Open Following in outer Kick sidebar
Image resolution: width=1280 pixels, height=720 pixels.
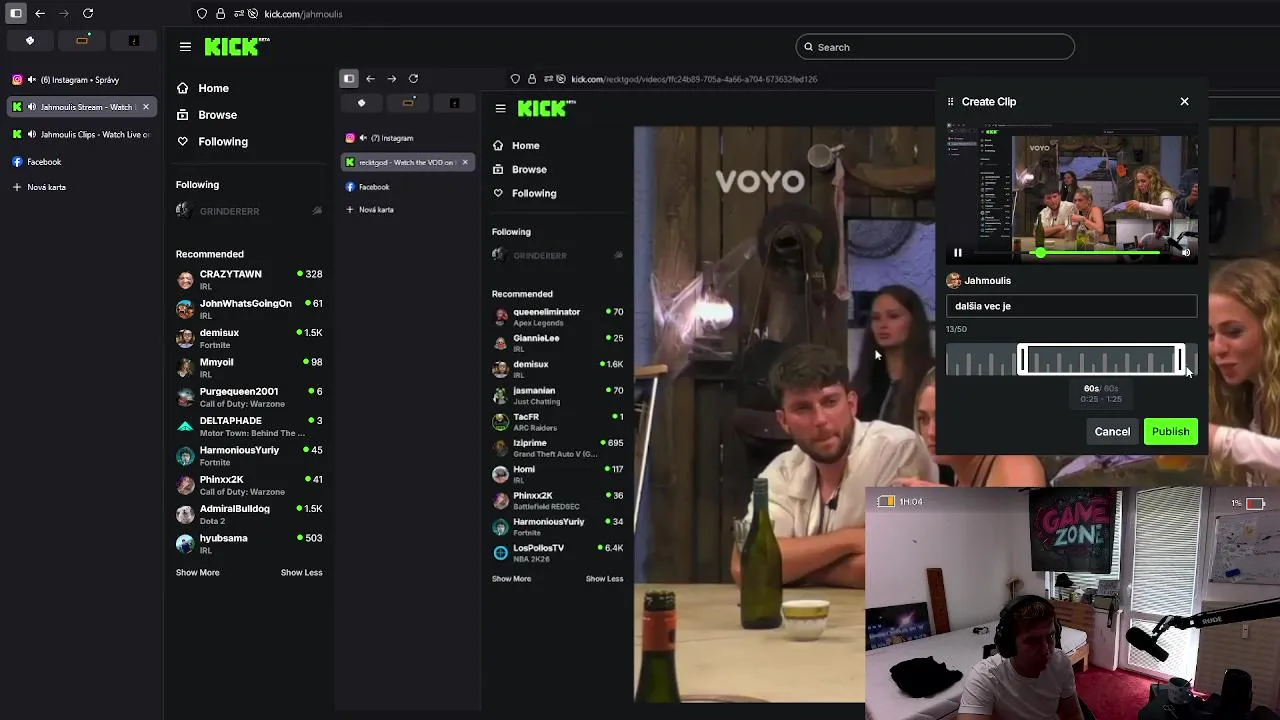(212, 142)
